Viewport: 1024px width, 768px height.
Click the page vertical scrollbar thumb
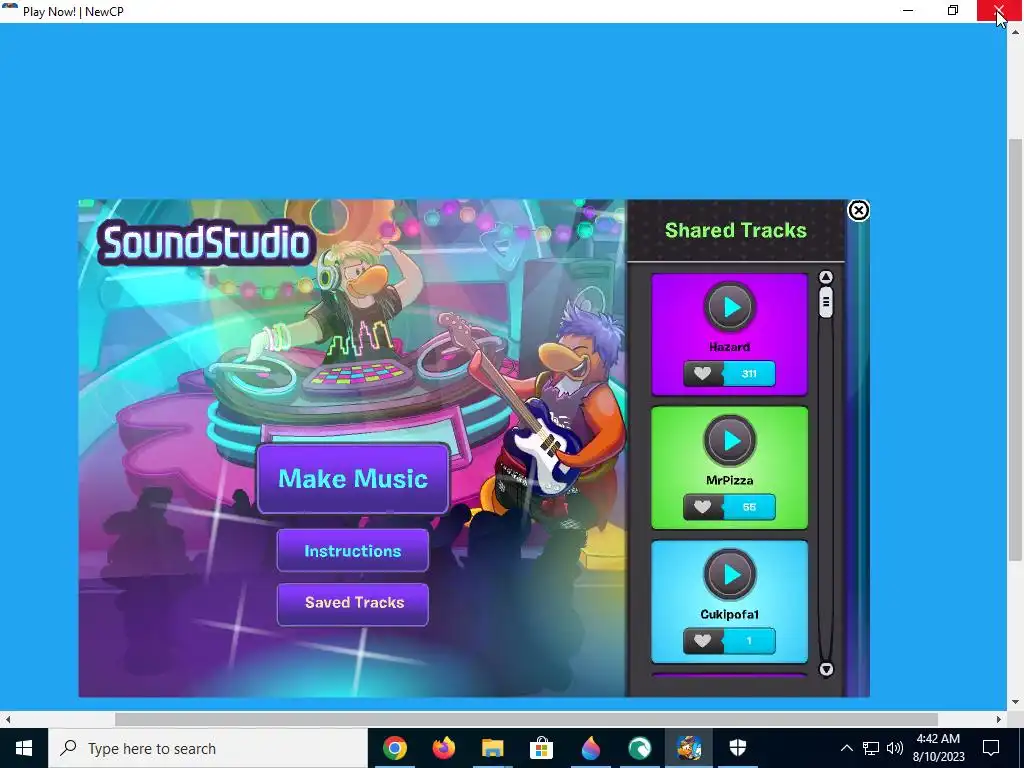(1015, 349)
